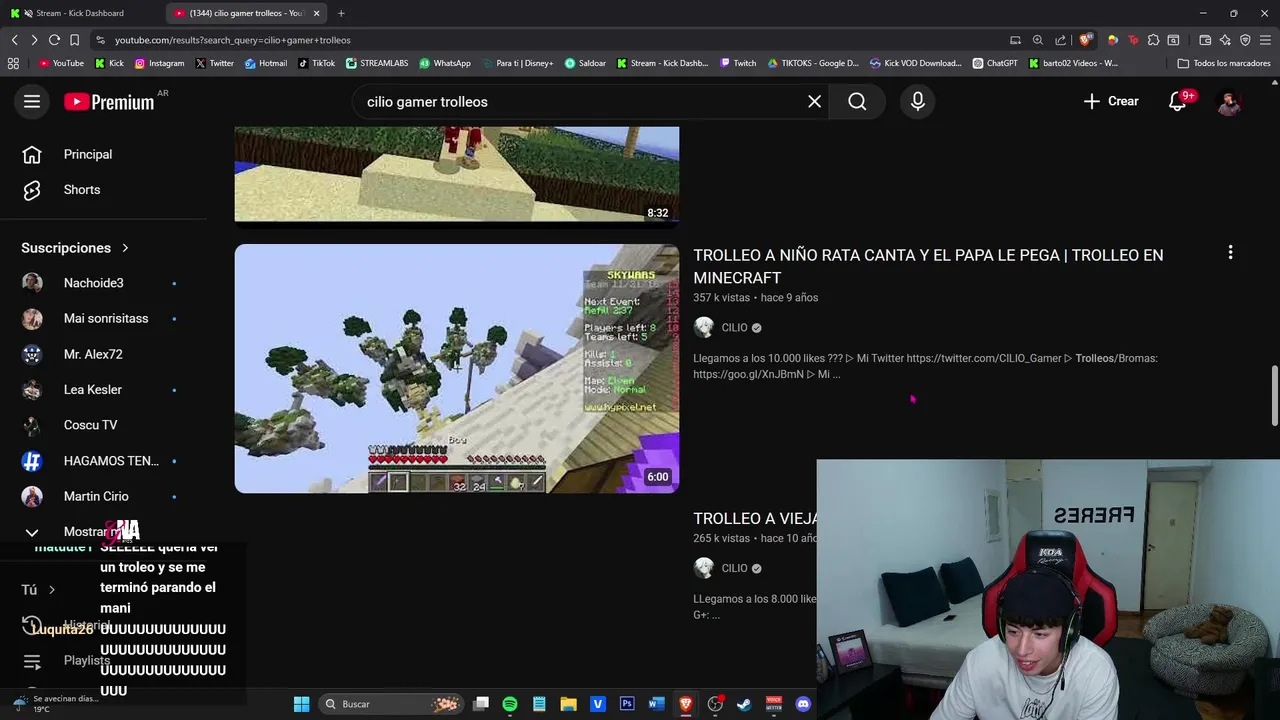Play the Skywars trolleo video thumbnail

point(457,369)
